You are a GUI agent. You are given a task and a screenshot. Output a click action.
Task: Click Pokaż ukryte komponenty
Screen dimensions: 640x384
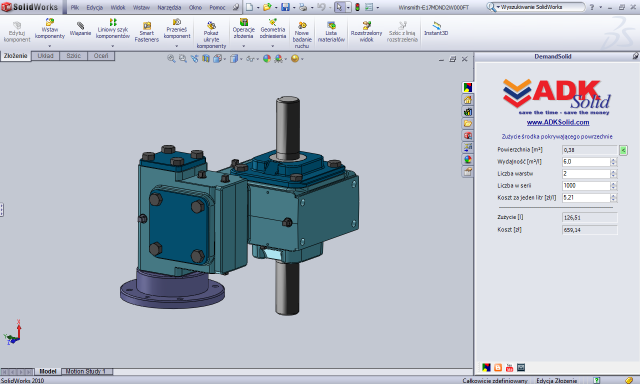click(211, 35)
